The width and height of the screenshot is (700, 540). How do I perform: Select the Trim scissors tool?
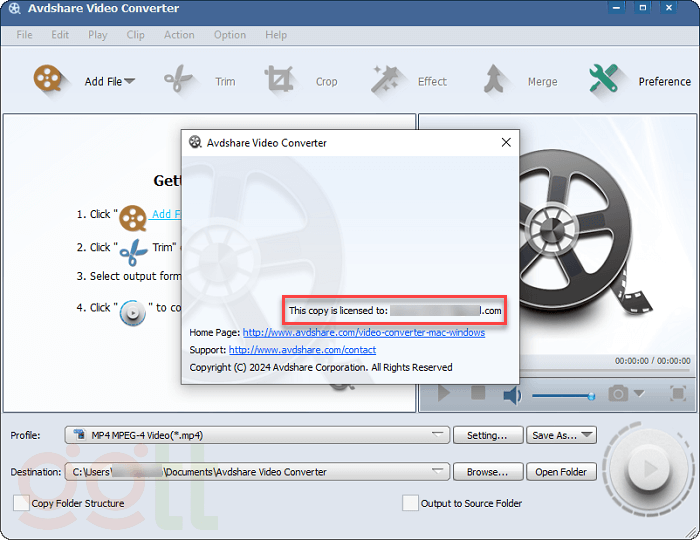(178, 80)
